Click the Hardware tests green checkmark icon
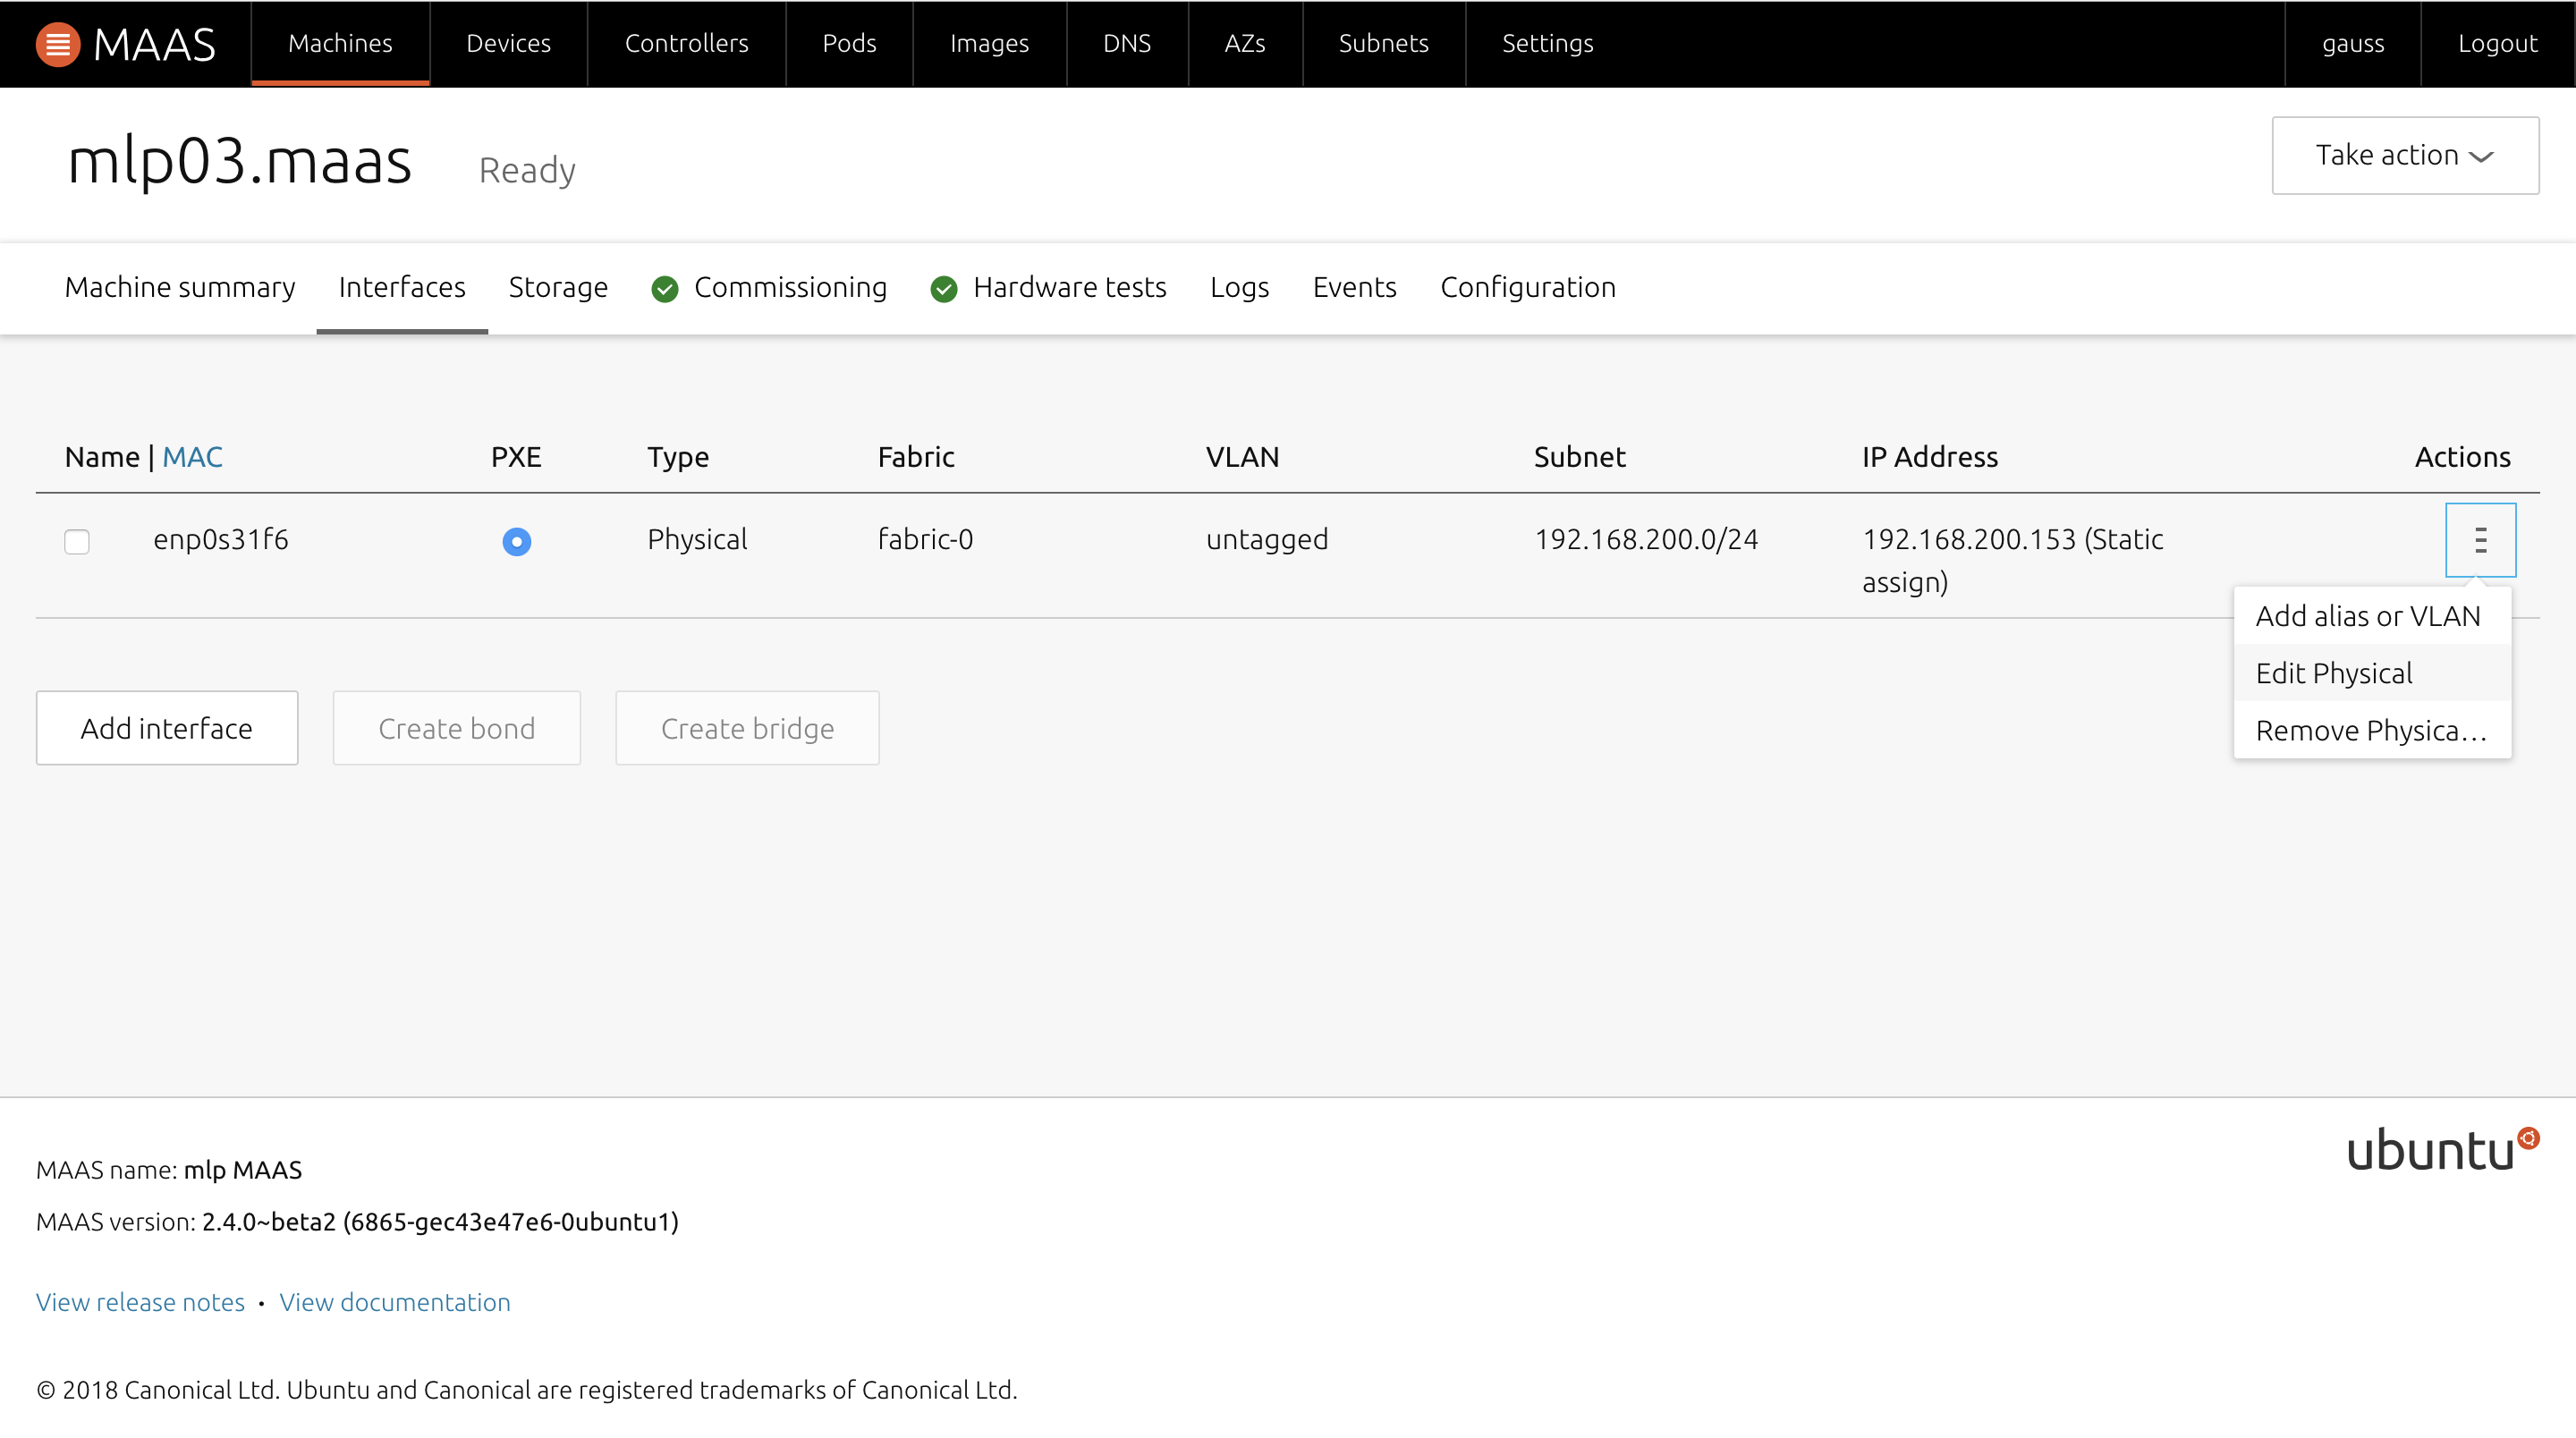Screen dimensions: 2576x1438 pyautogui.click(x=945, y=288)
